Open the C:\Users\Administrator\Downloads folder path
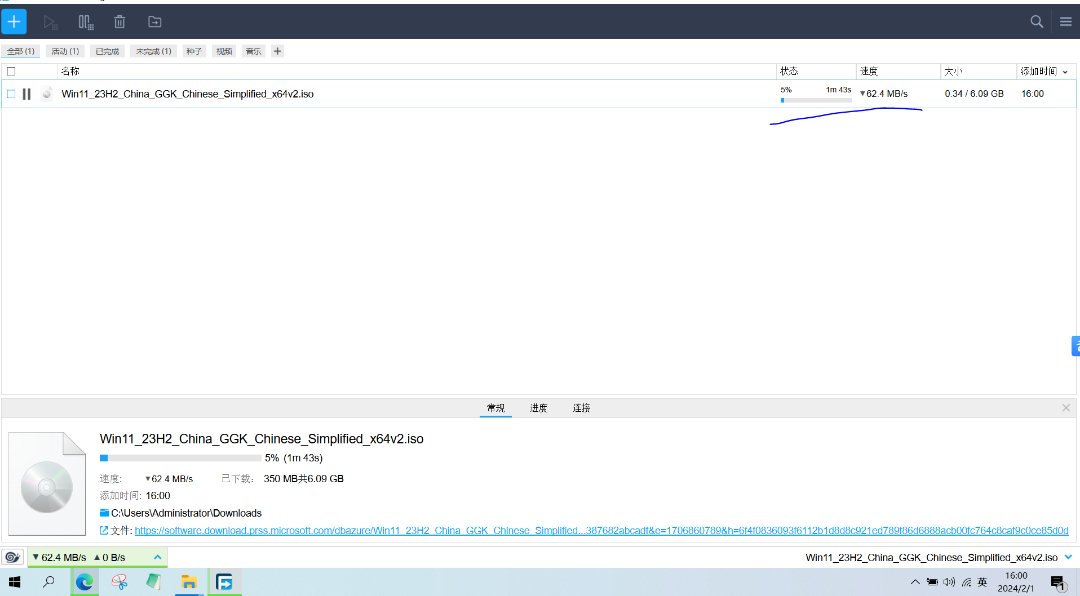 (186, 513)
